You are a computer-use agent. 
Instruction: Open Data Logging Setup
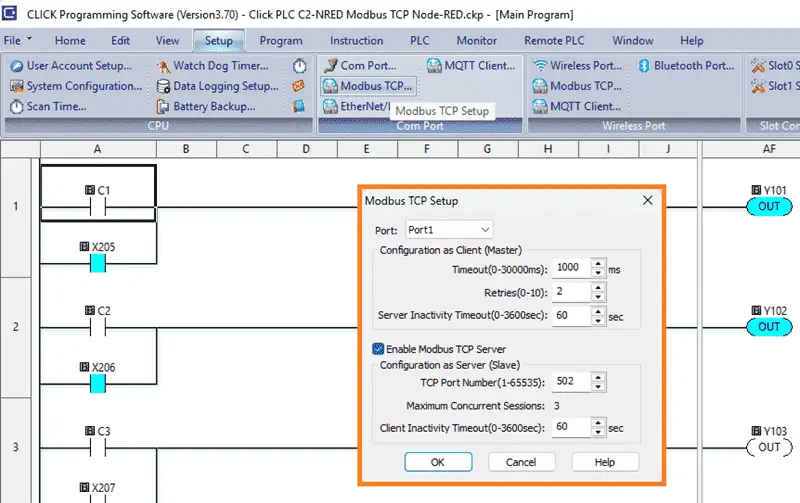coord(218,86)
